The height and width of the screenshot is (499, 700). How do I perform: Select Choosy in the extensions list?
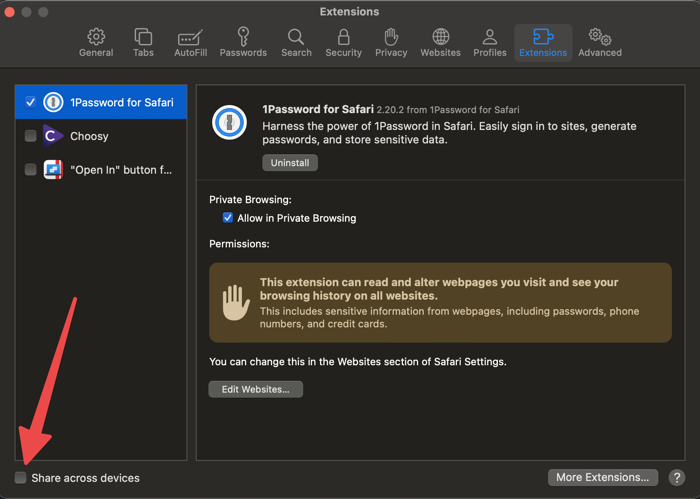click(x=90, y=136)
